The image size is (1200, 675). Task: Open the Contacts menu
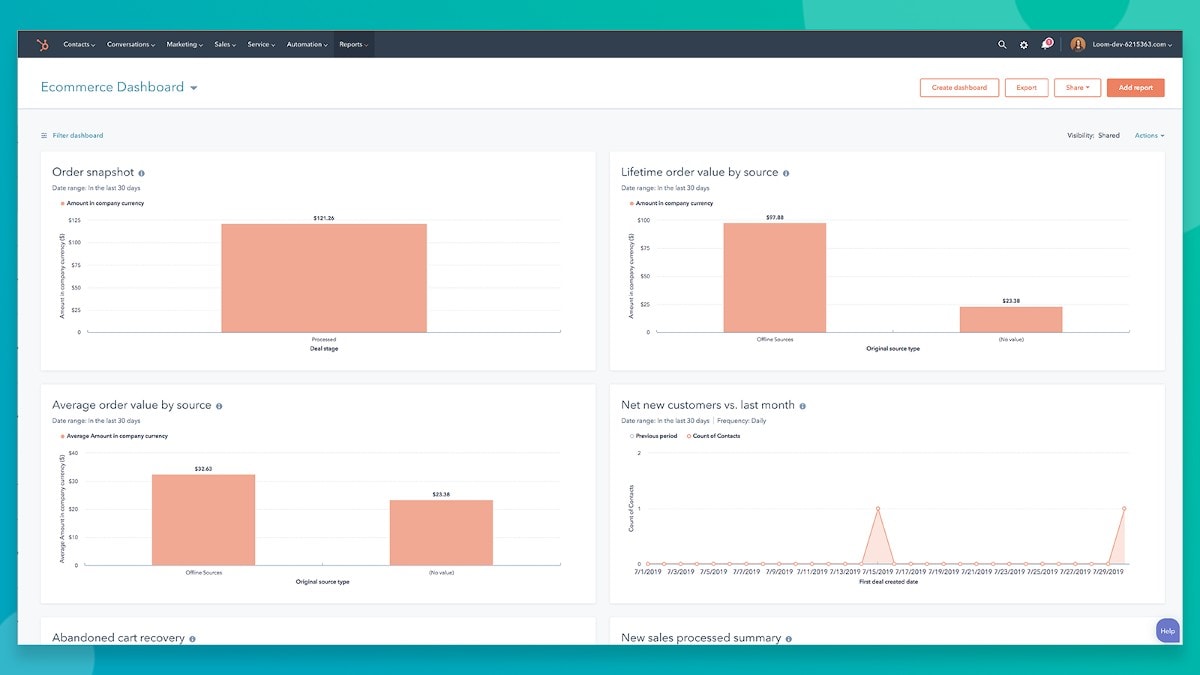79,44
